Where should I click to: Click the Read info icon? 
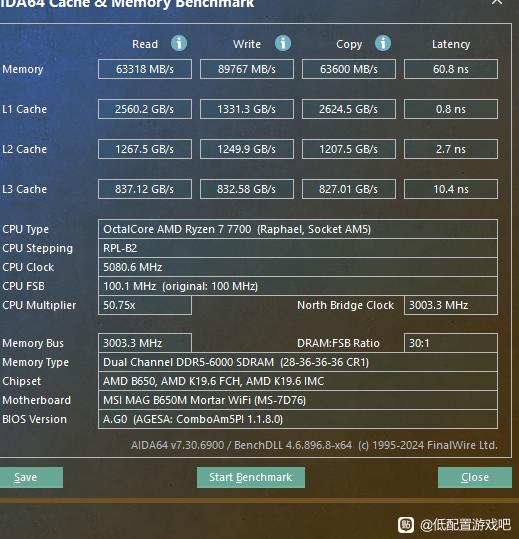[179, 43]
